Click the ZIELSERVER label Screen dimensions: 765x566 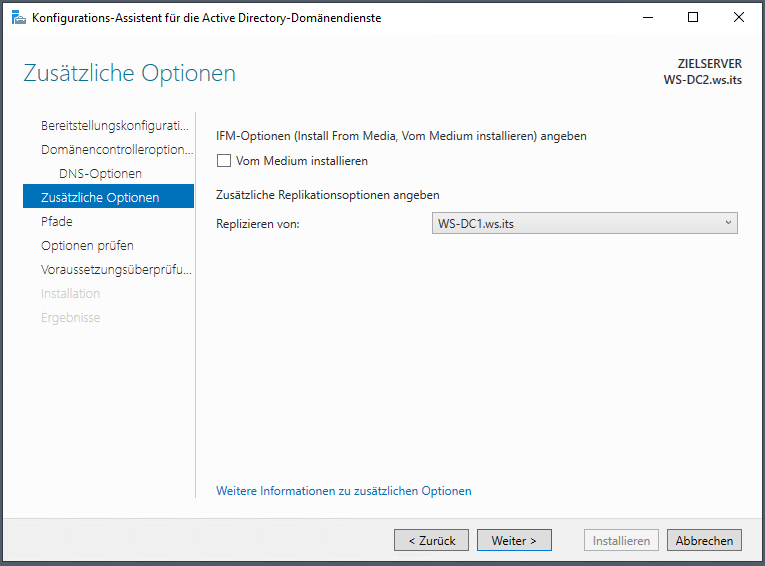[709, 64]
